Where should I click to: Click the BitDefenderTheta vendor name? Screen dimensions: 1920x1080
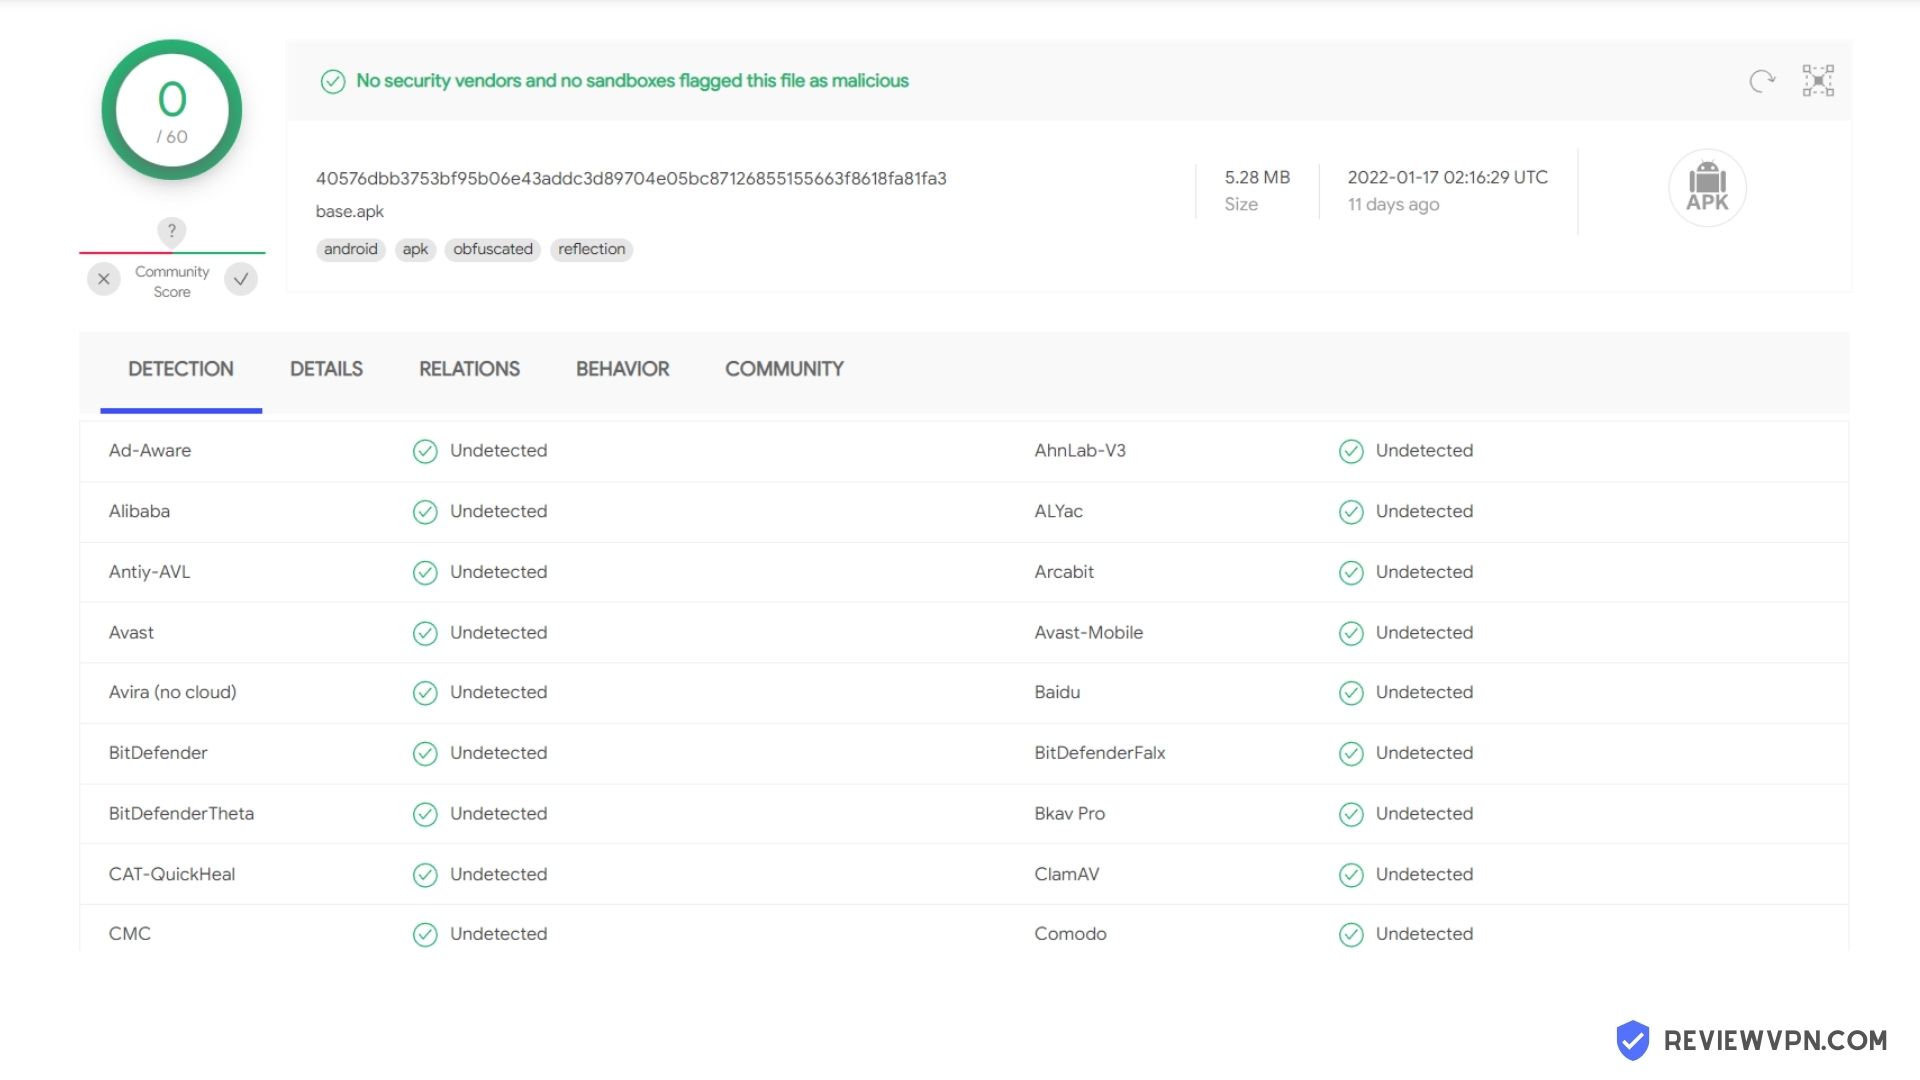[181, 814]
